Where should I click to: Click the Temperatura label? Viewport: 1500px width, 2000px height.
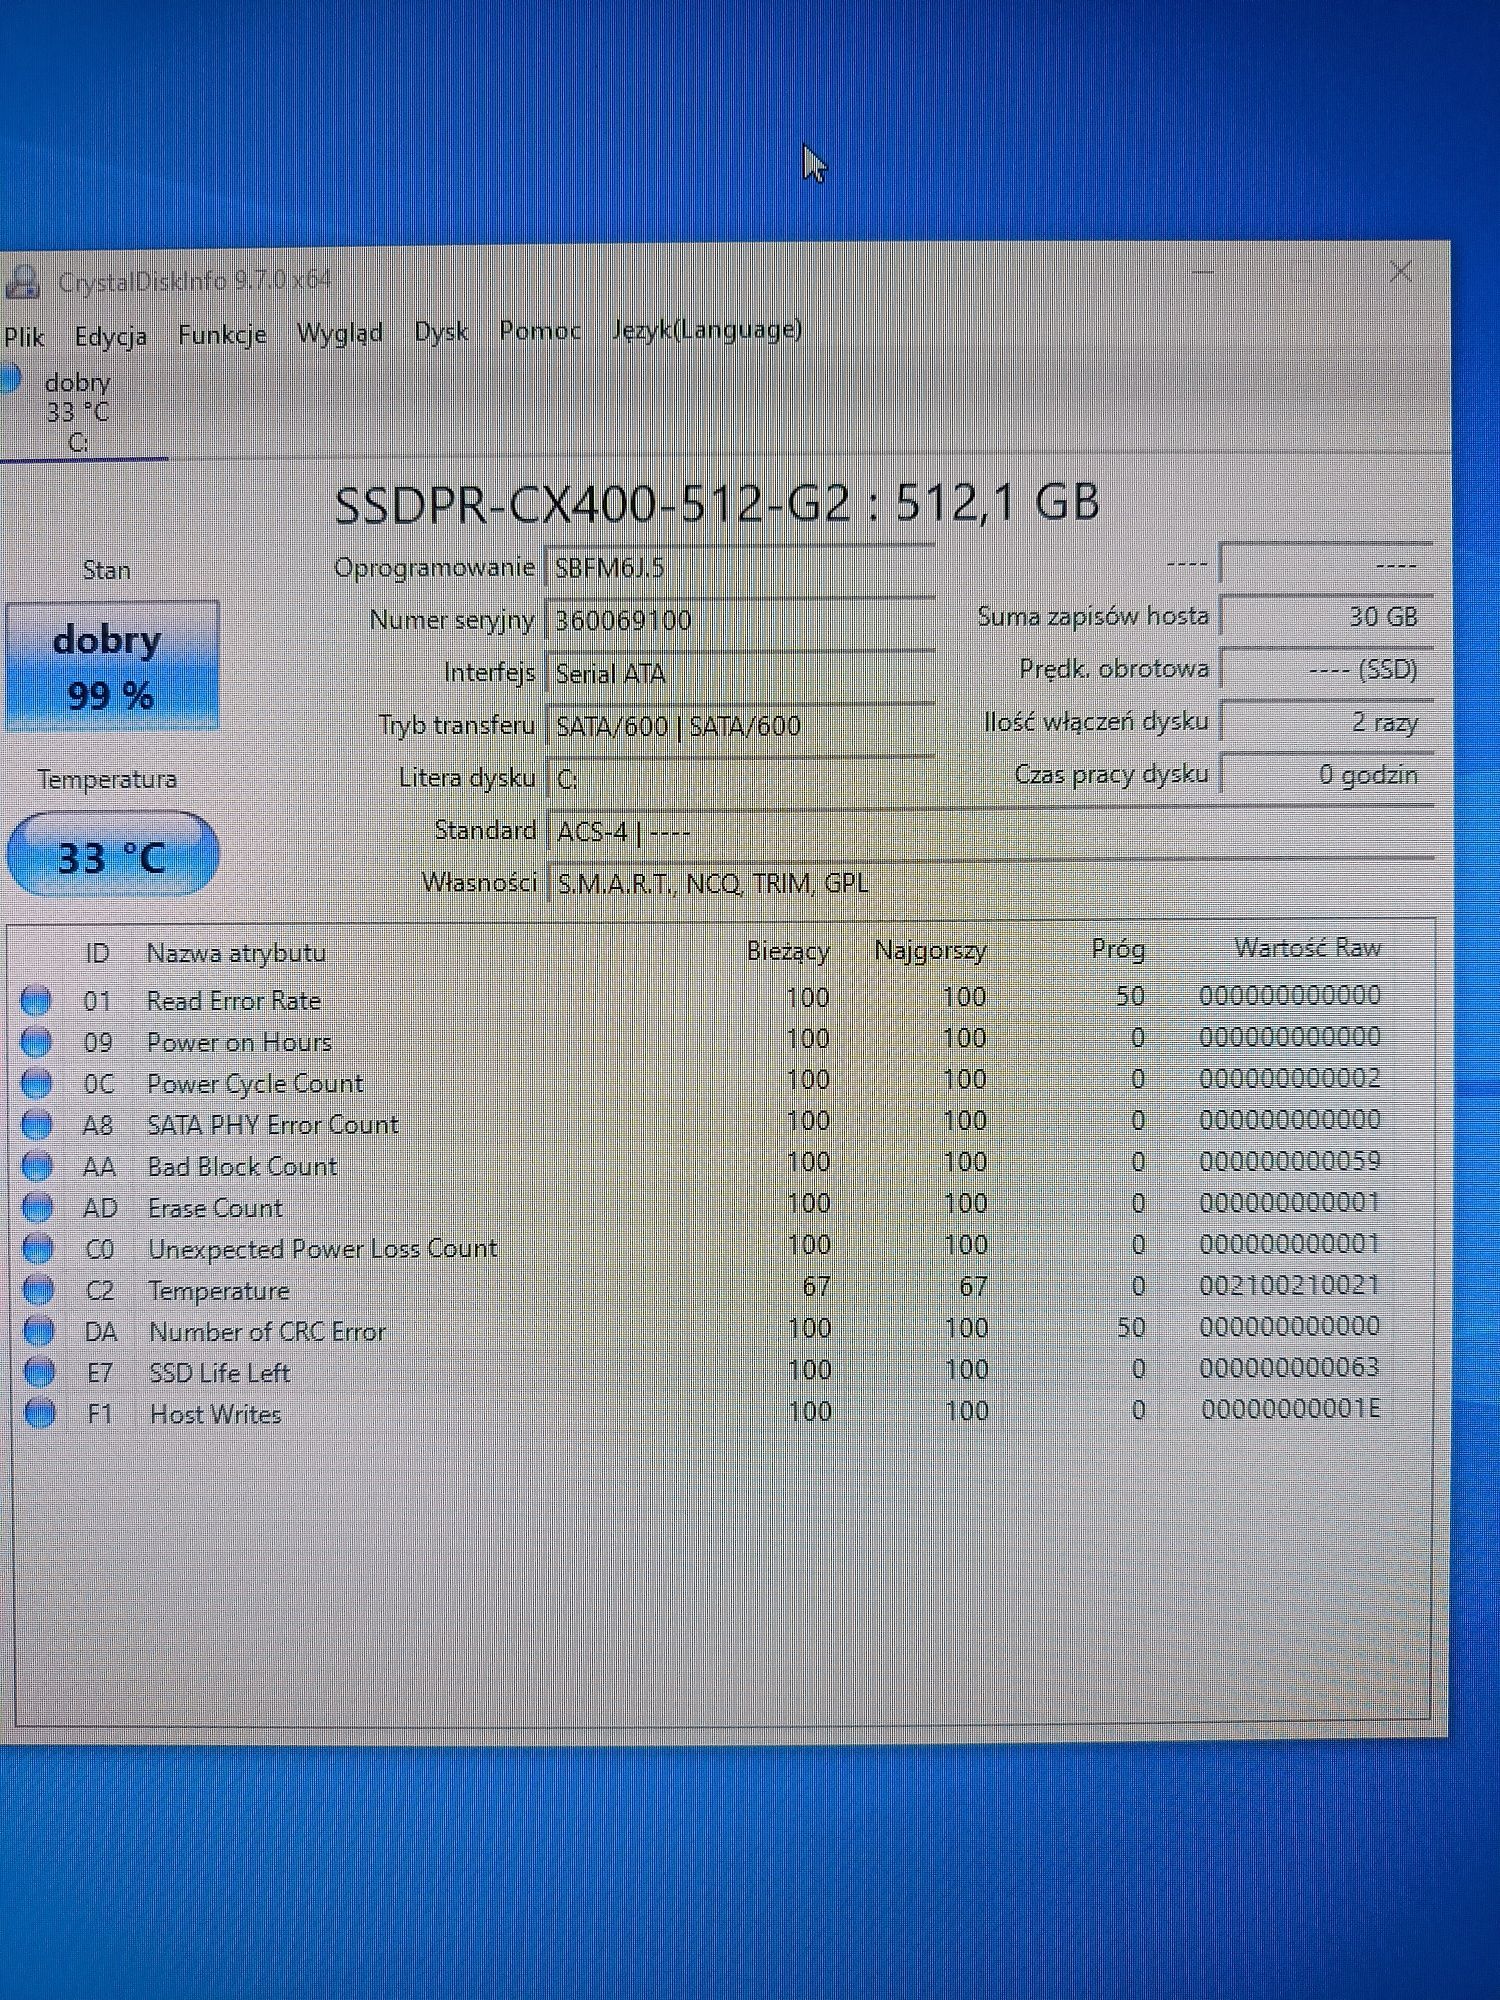[x=107, y=778]
